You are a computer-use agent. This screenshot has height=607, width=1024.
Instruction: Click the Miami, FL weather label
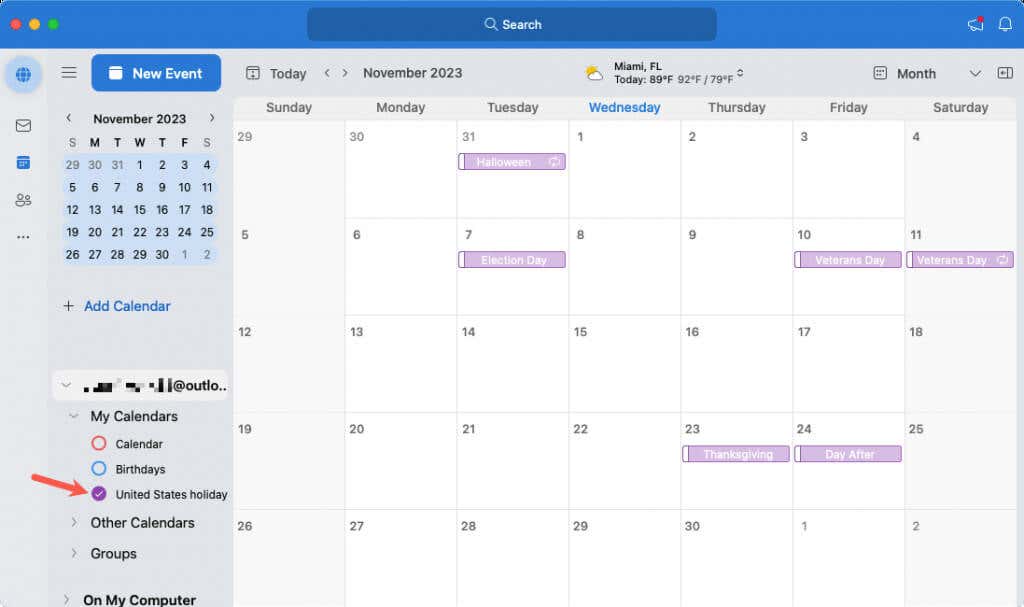tap(638, 66)
